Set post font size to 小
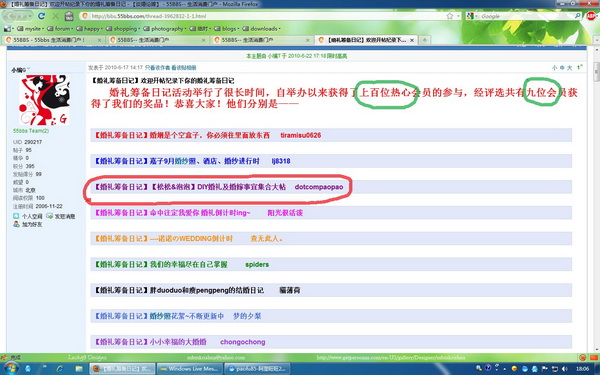 click(x=554, y=68)
